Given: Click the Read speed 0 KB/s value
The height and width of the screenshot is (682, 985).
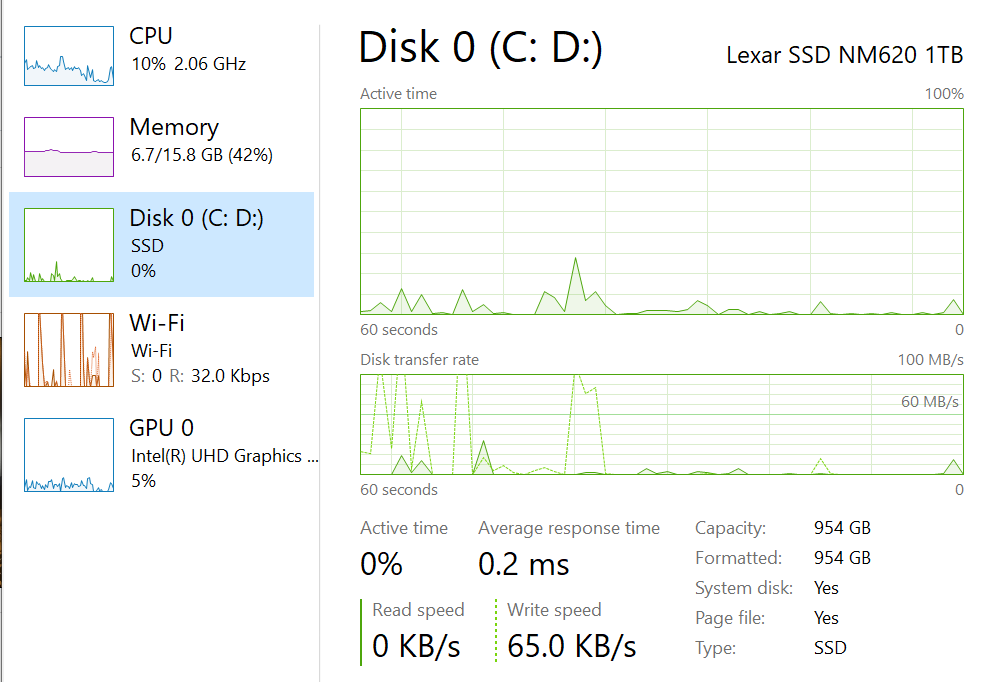Looking at the screenshot, I should (x=416, y=646).
